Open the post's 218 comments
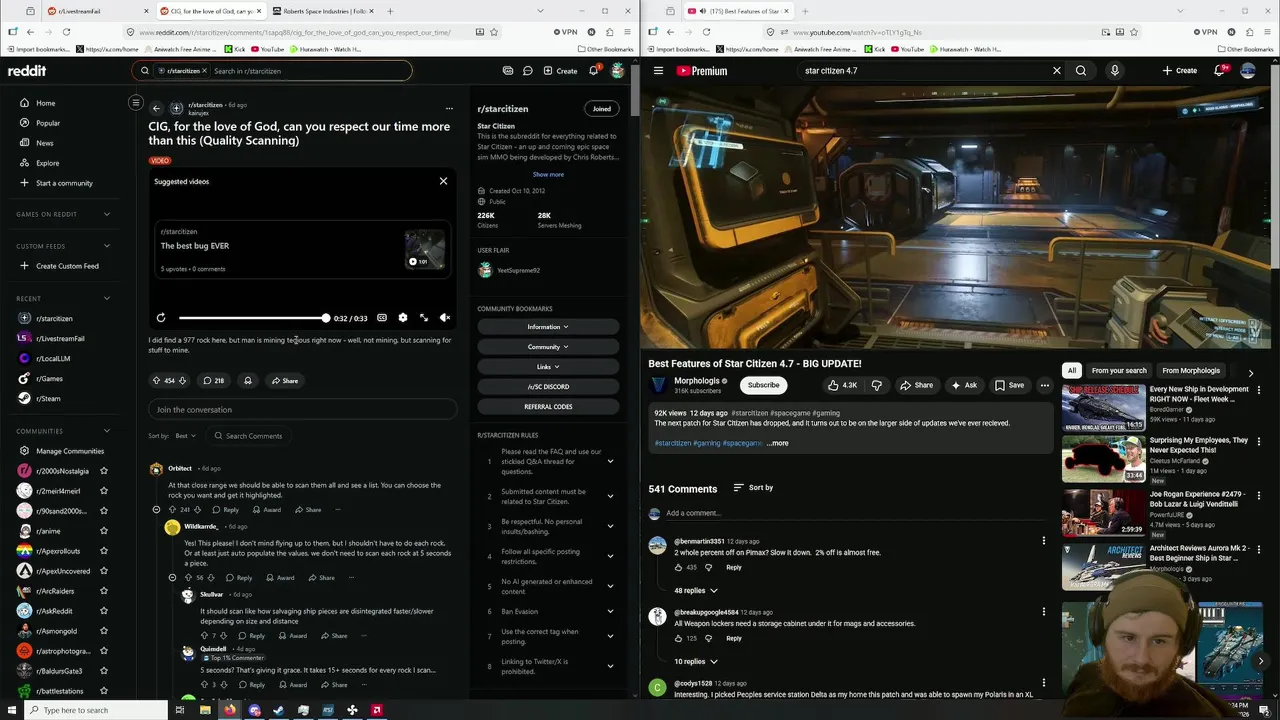 click(213, 381)
